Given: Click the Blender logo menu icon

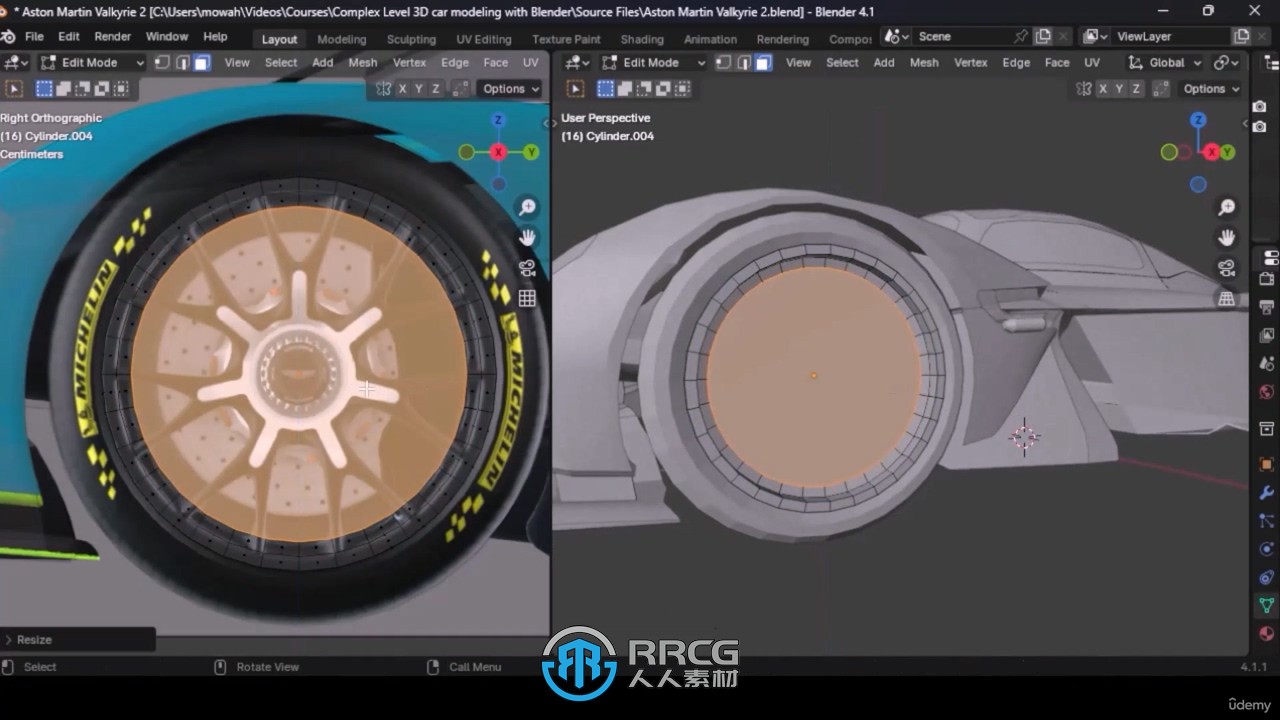Looking at the screenshot, I should coord(9,36).
